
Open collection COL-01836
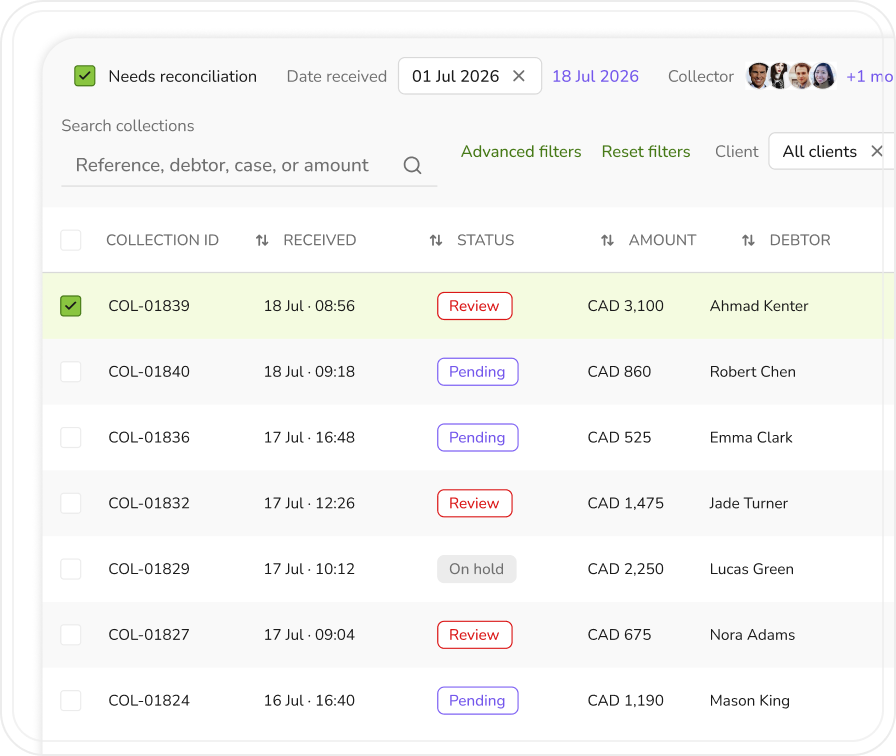[149, 437]
